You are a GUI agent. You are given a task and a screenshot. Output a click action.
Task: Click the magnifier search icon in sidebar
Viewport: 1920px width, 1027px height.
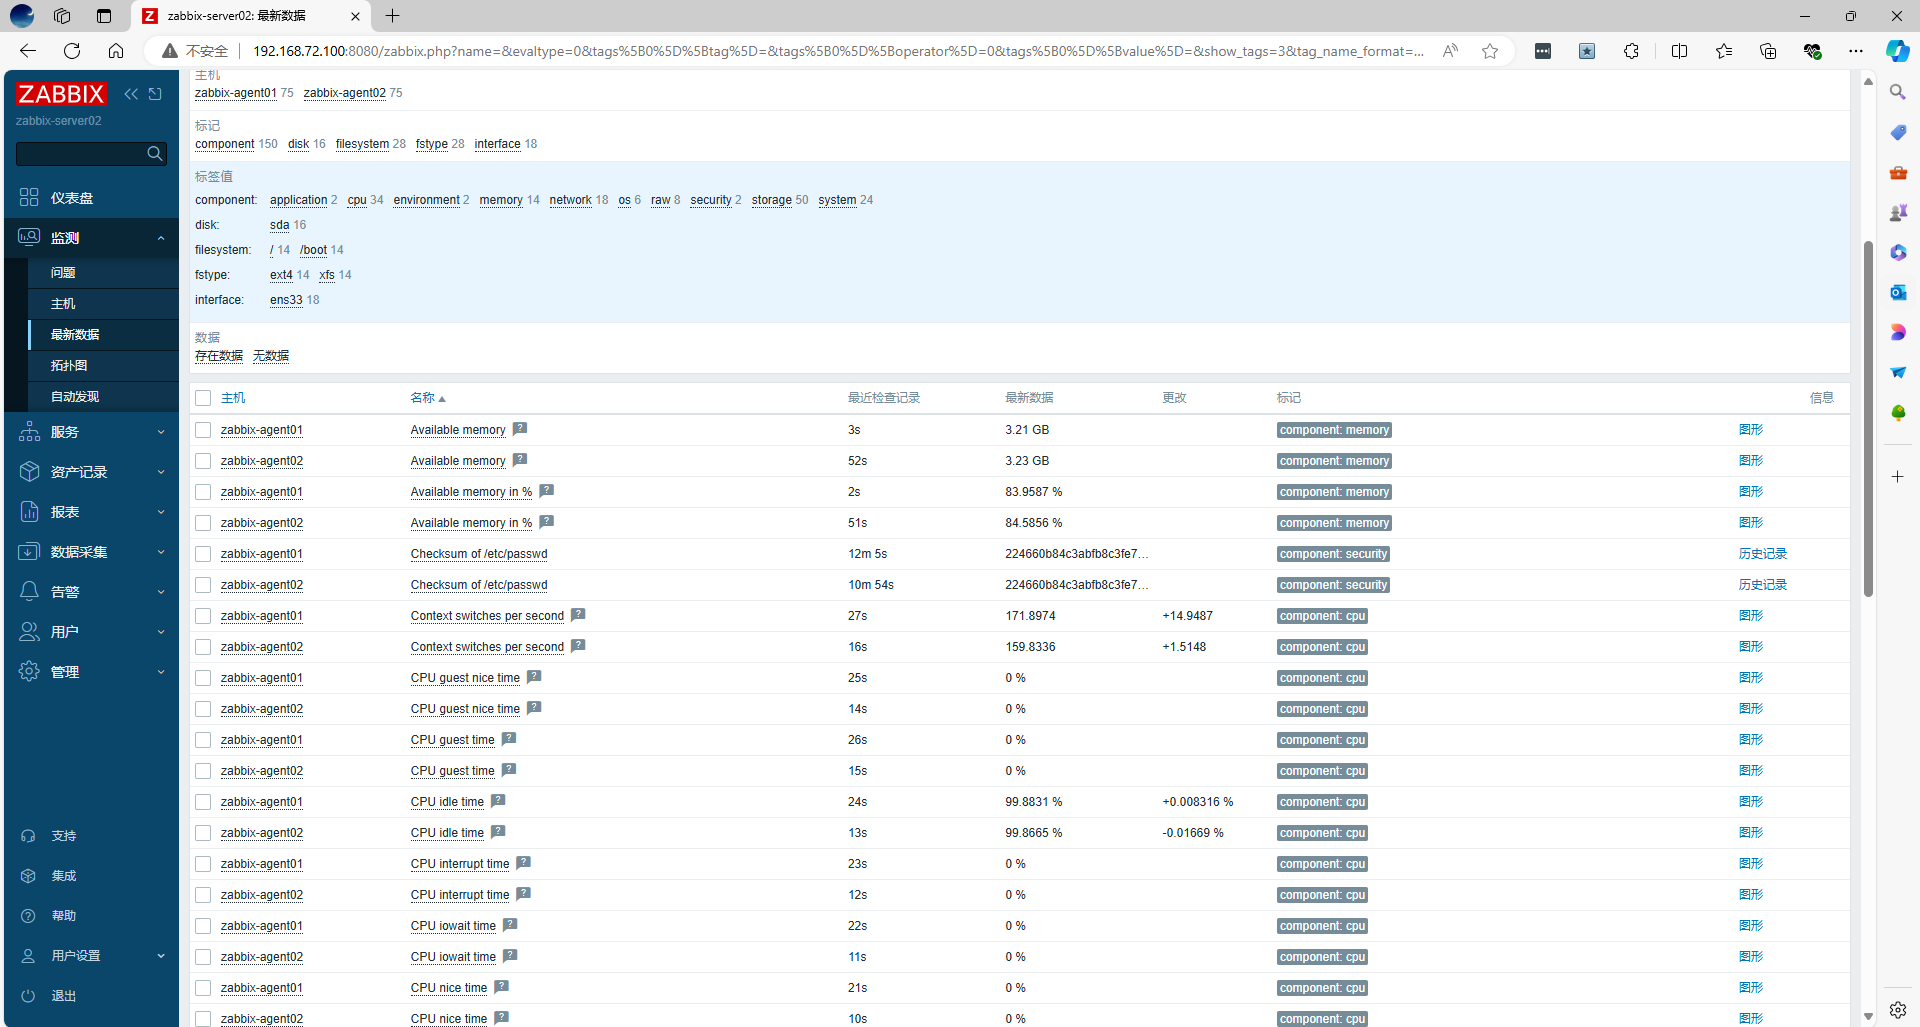click(154, 153)
